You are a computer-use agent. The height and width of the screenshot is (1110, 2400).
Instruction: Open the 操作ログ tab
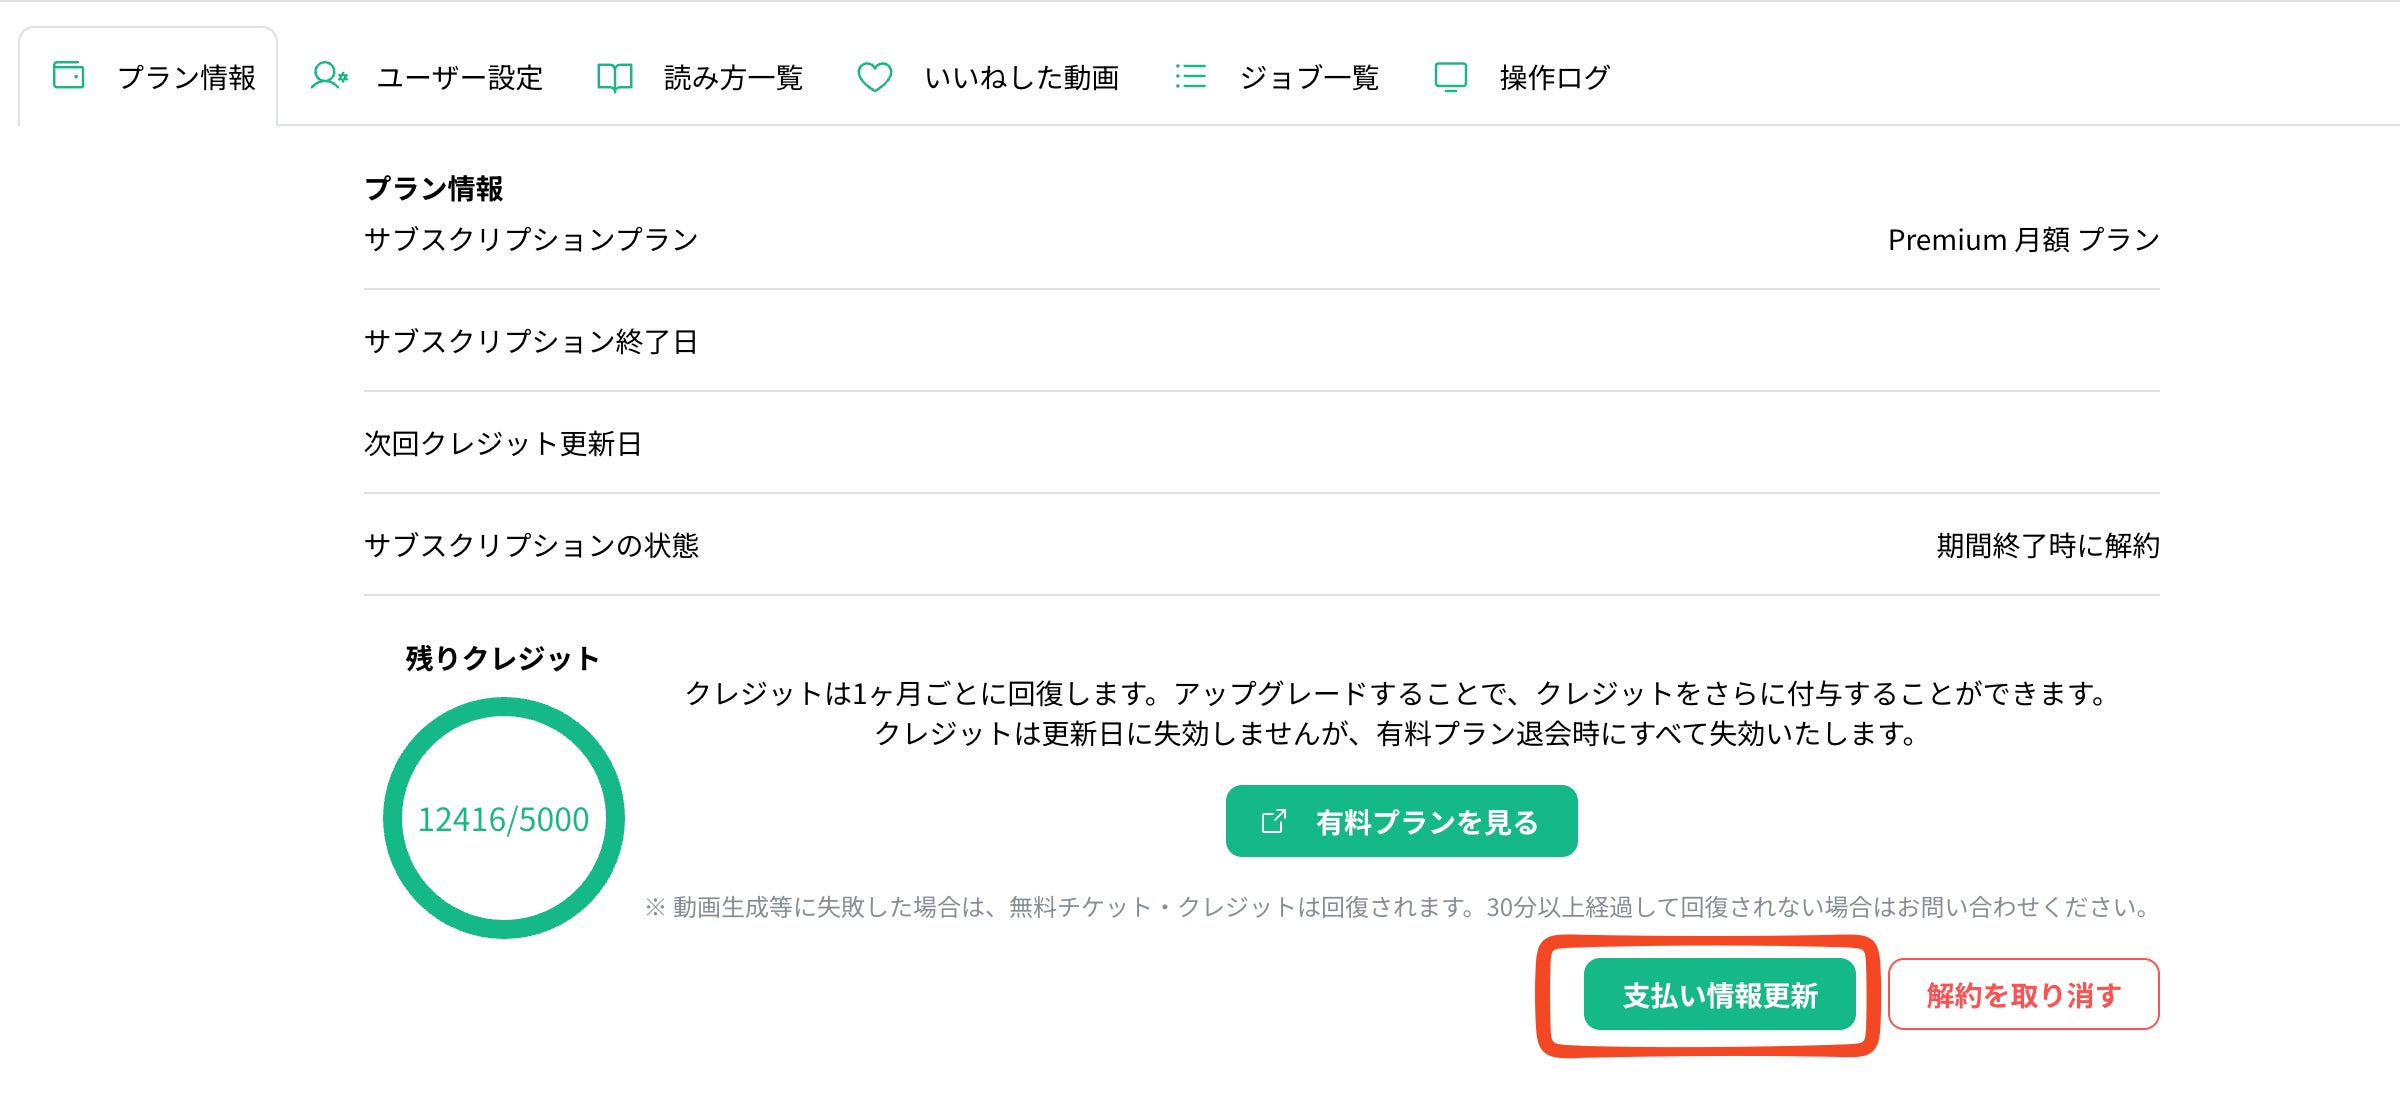[1551, 76]
